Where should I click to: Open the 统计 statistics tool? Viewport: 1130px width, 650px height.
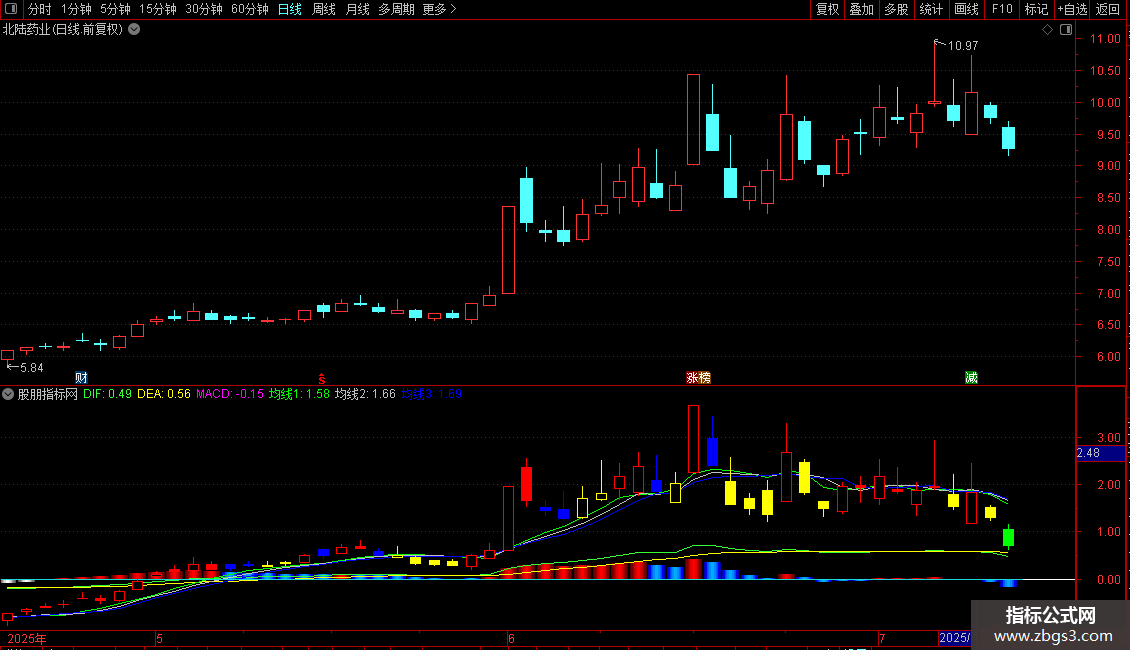[x=930, y=9]
